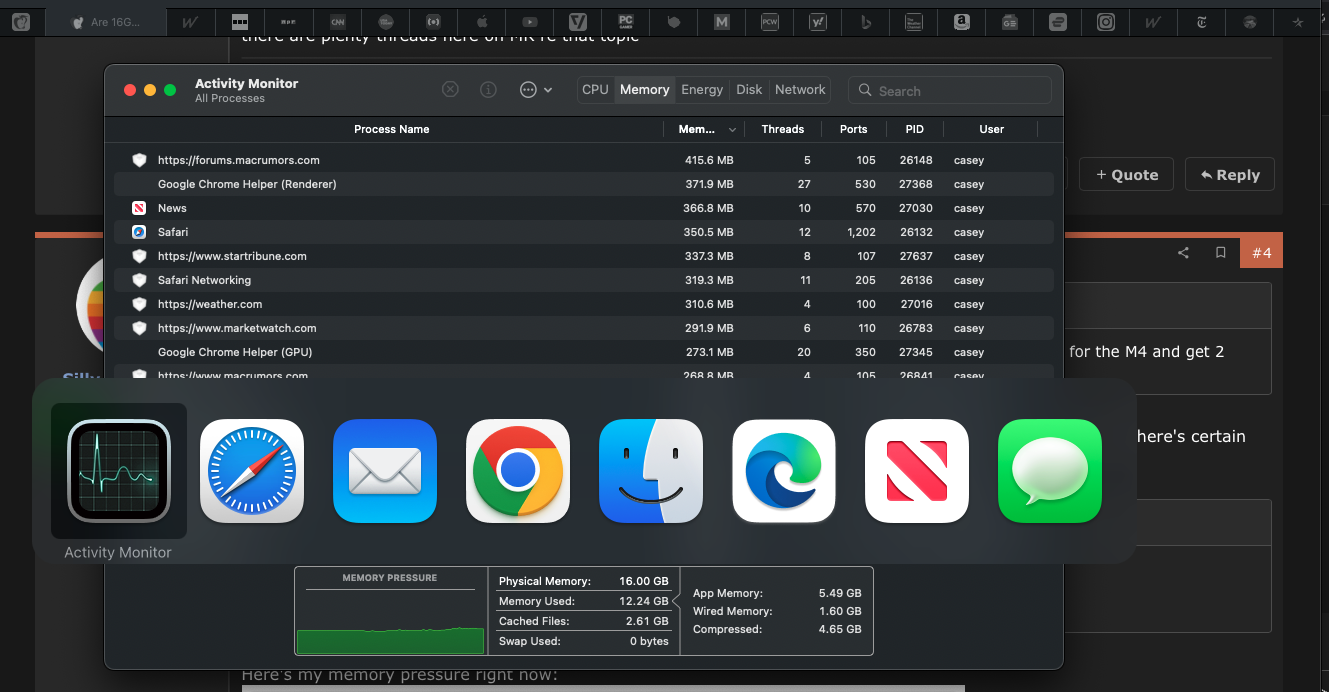Open the #4 post number link
The height and width of the screenshot is (692, 1329).
[1261, 253]
